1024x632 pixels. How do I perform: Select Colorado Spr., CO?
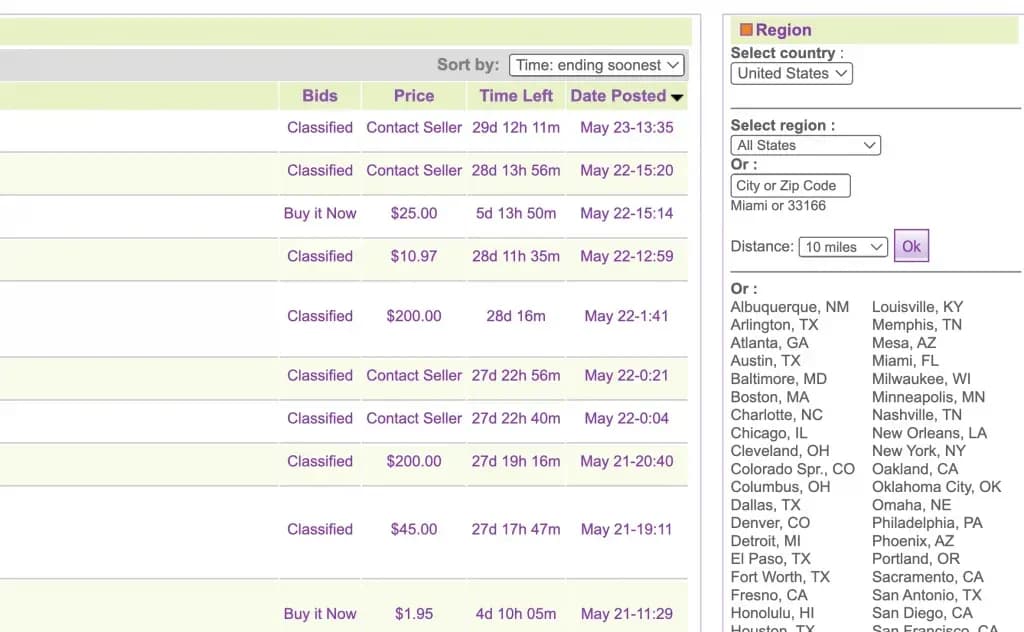tap(792, 469)
